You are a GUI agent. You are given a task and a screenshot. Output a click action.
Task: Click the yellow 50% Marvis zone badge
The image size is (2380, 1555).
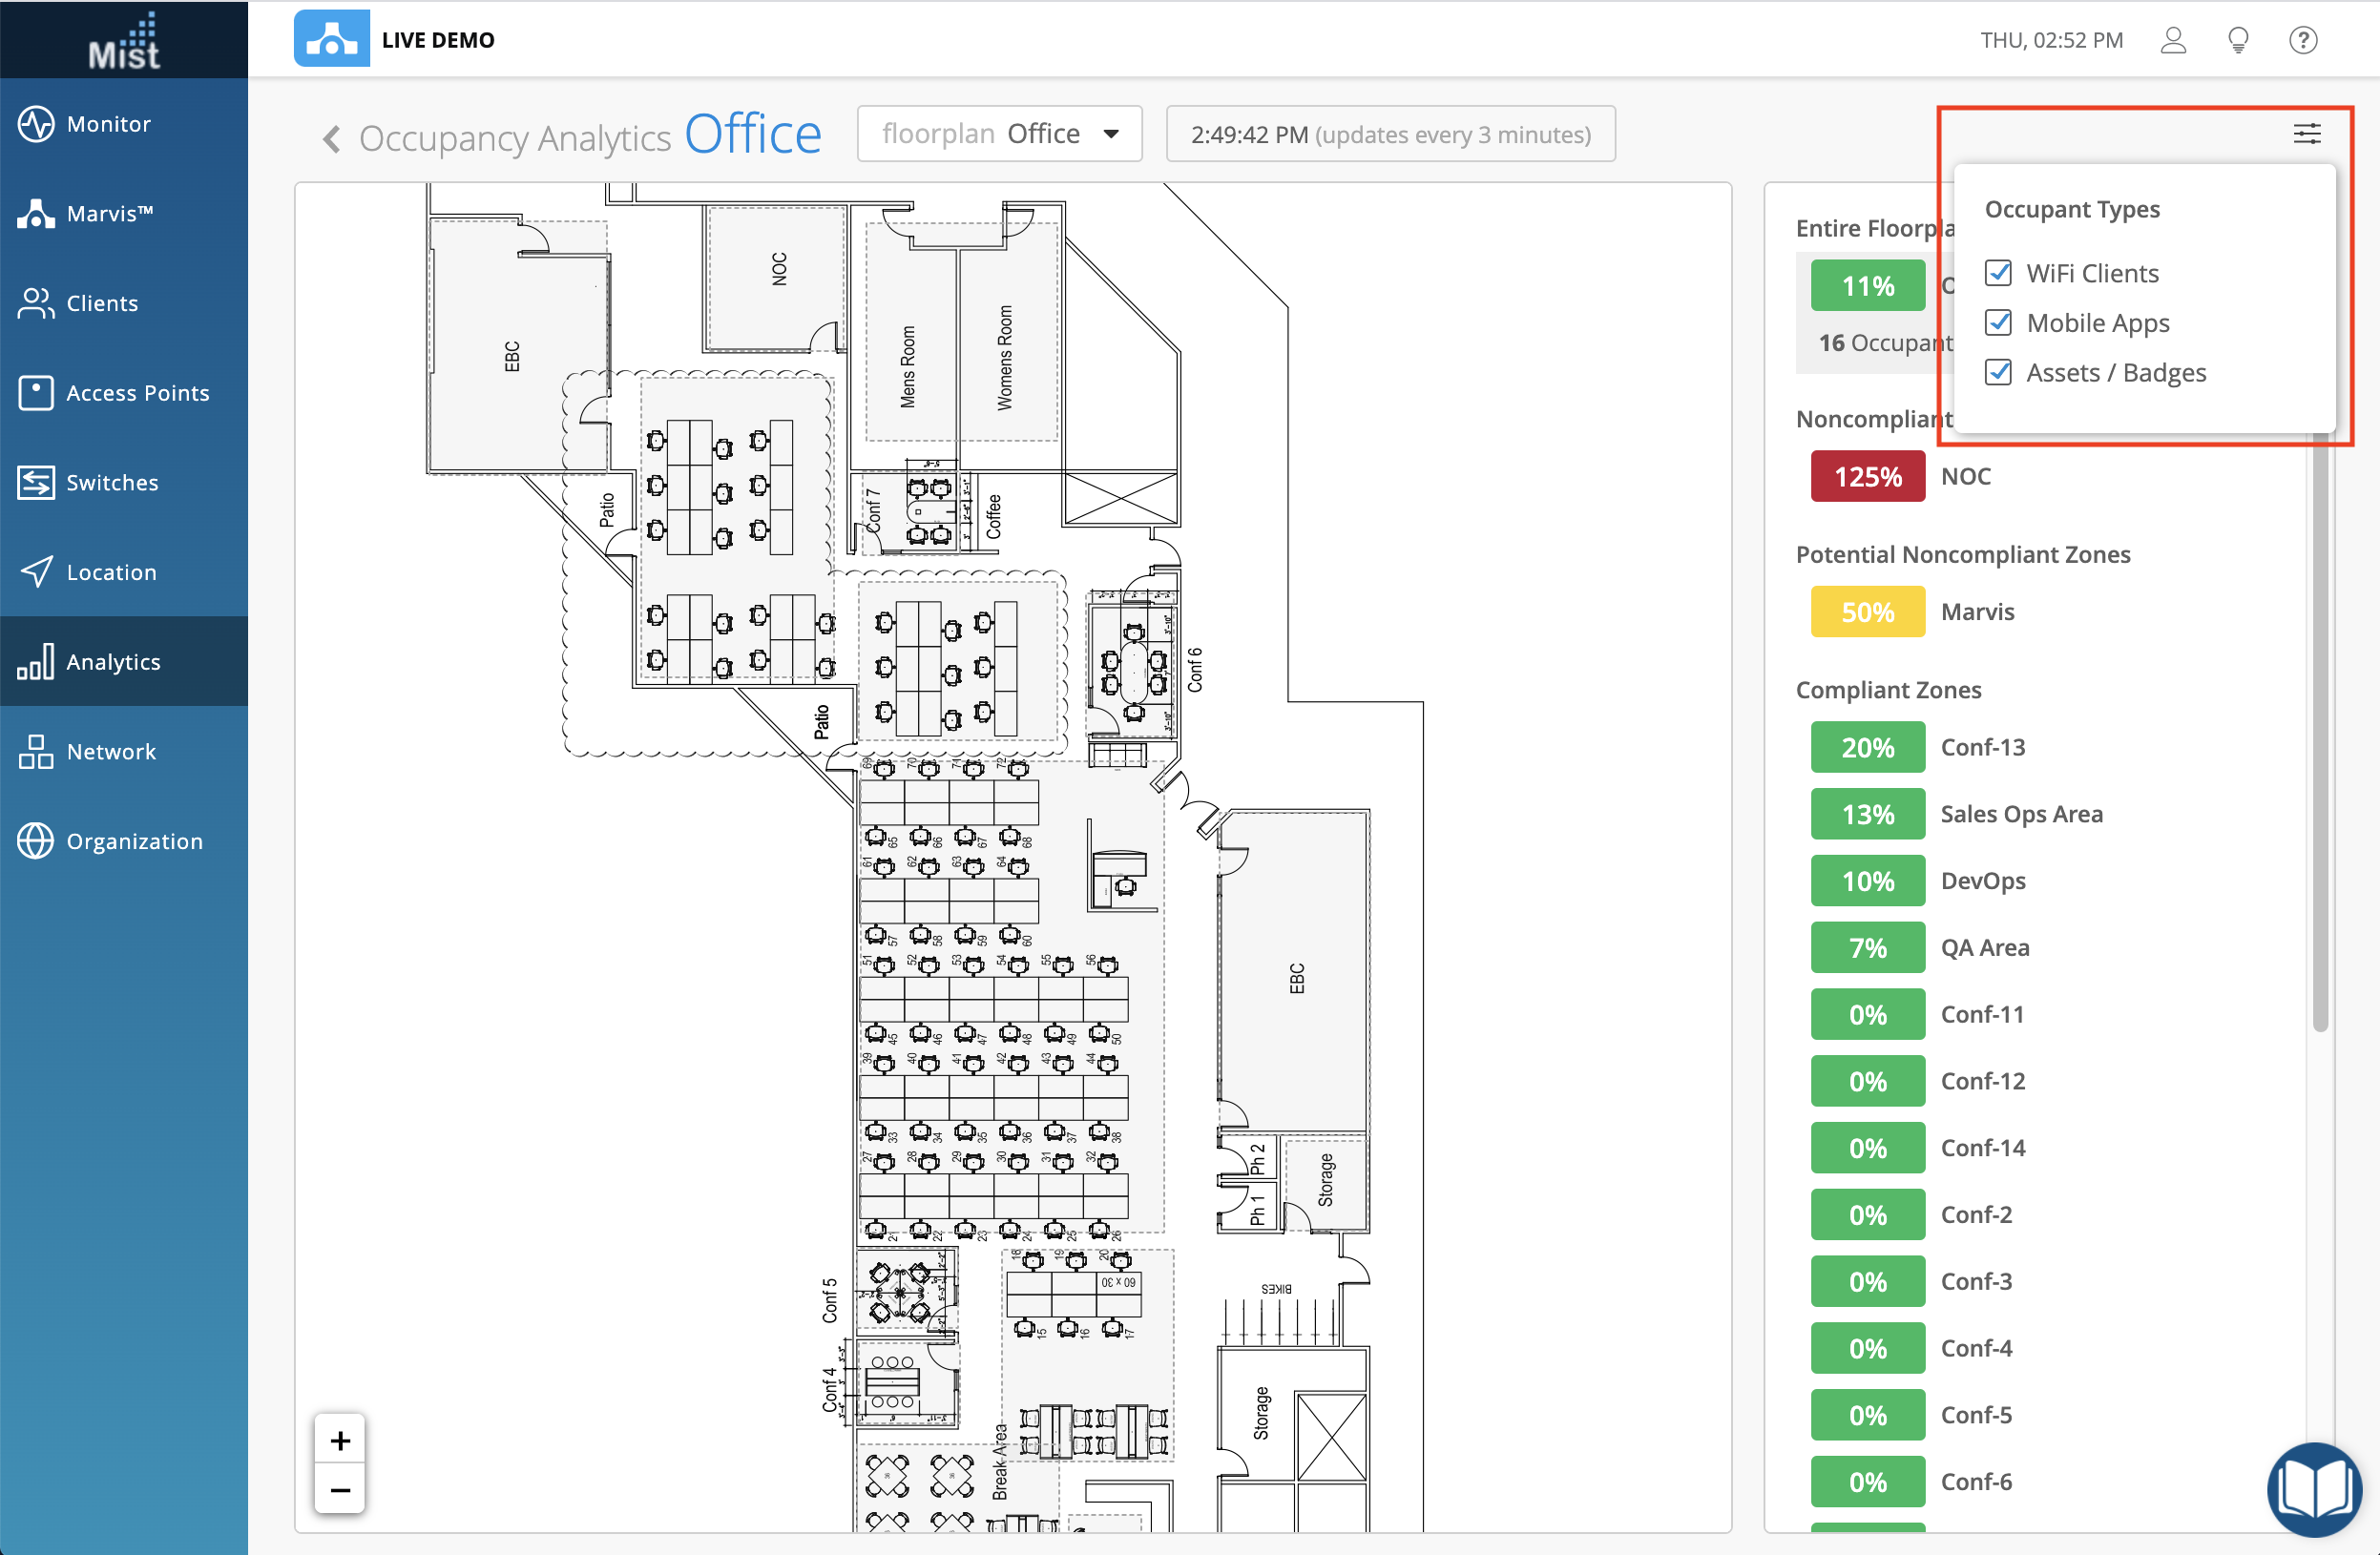coord(1867,612)
